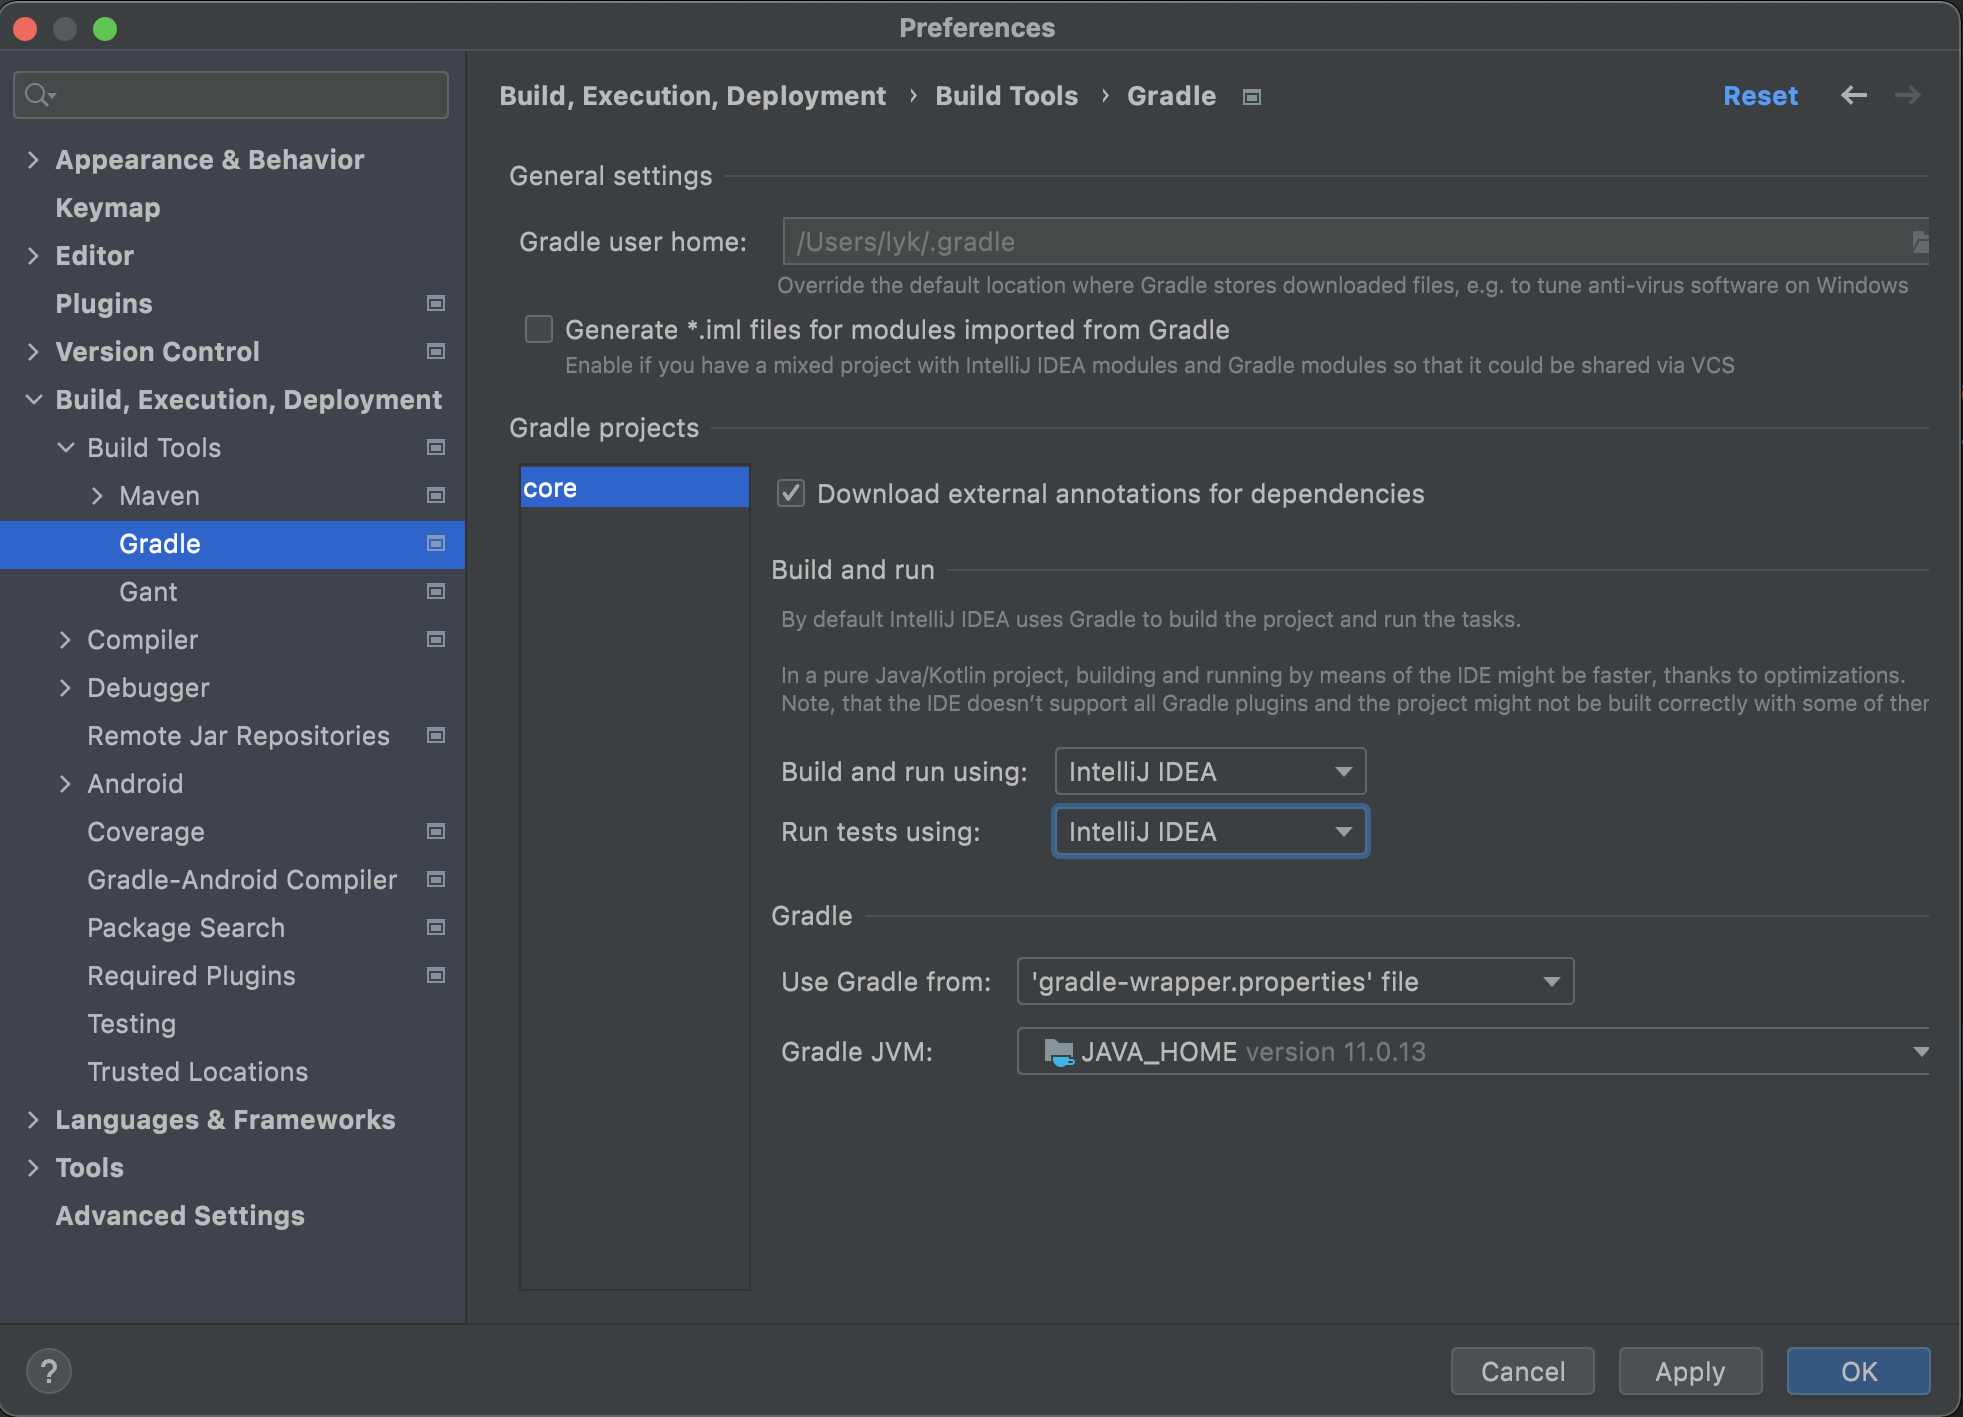Image resolution: width=1963 pixels, height=1417 pixels.
Task: Open the Gradle JVM dropdown
Action: [1472, 1051]
